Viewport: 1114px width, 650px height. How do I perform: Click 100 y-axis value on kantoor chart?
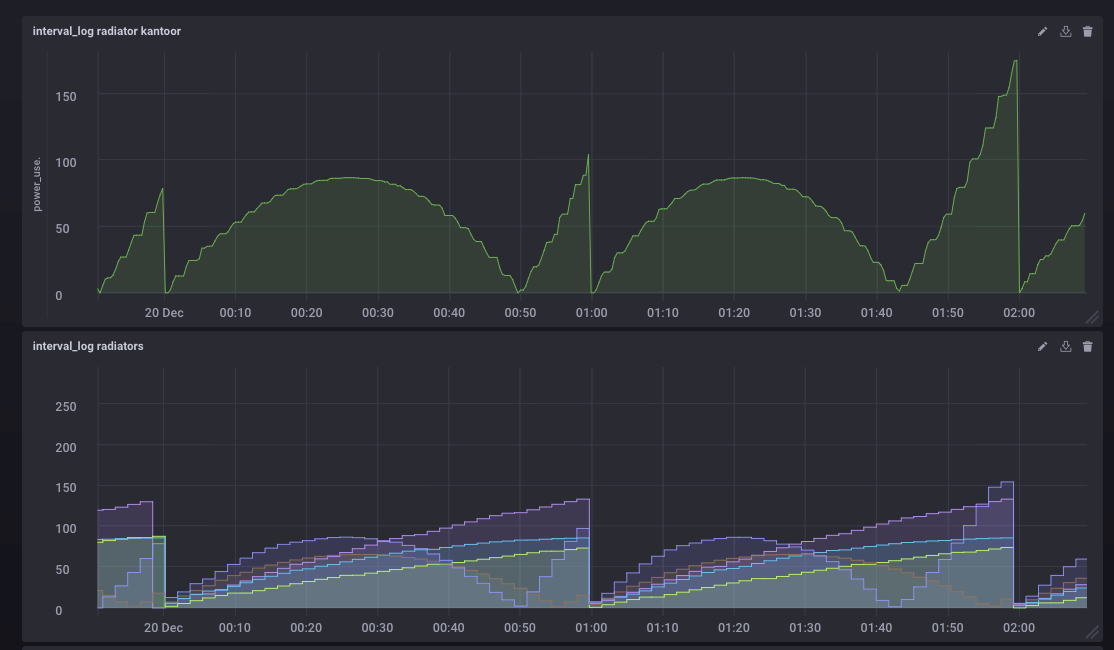(x=66, y=163)
